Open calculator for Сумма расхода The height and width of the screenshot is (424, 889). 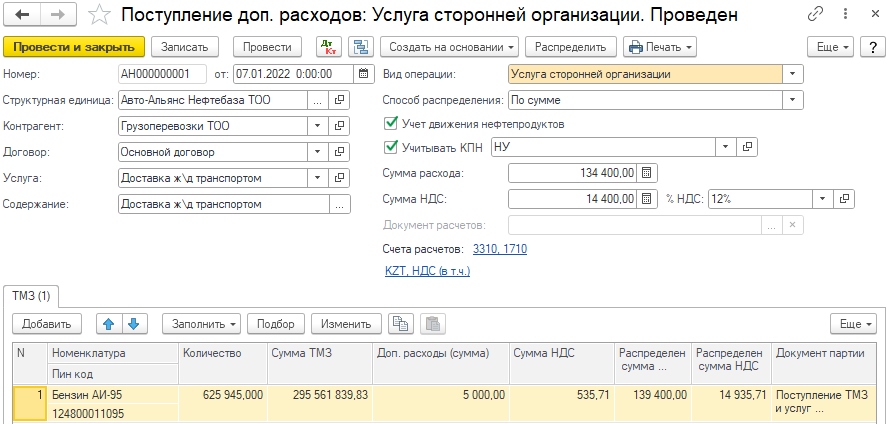647,173
